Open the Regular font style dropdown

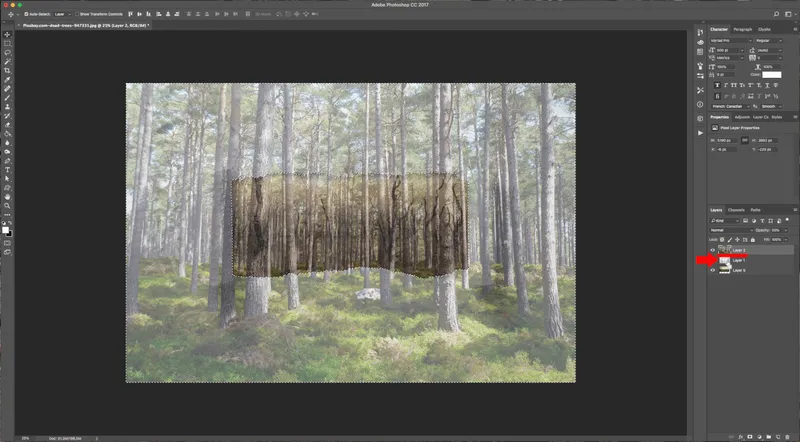click(769, 40)
